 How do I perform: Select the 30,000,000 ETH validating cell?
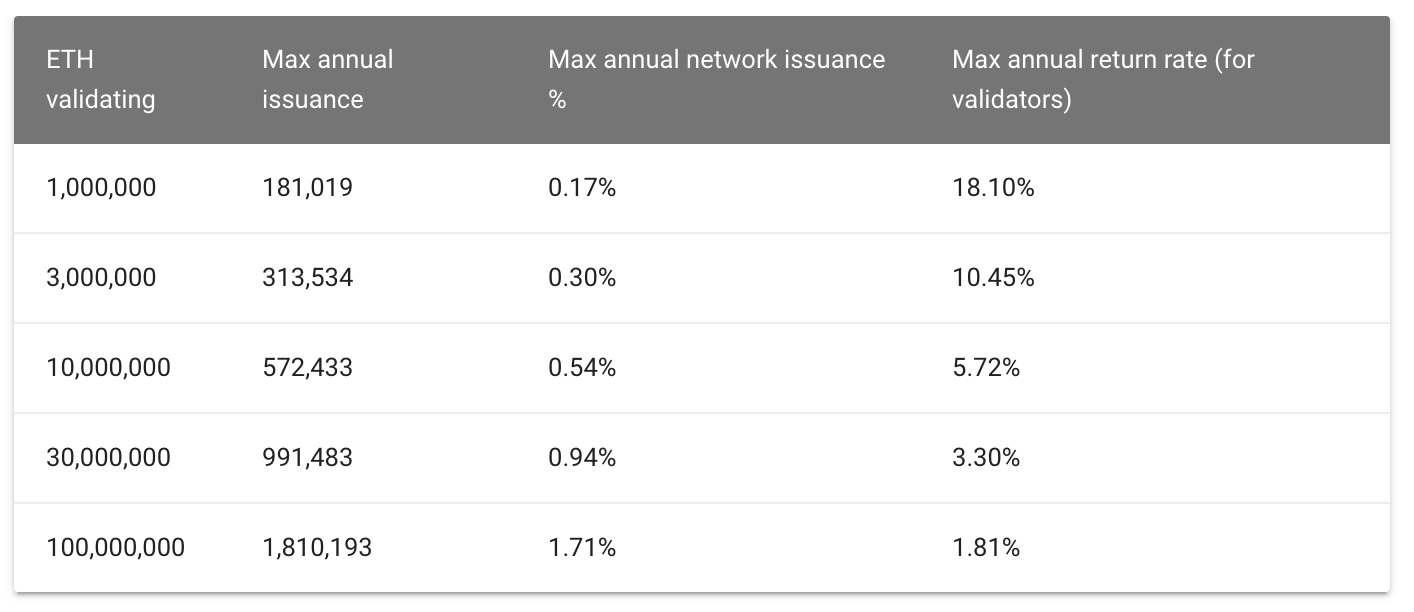tap(108, 458)
